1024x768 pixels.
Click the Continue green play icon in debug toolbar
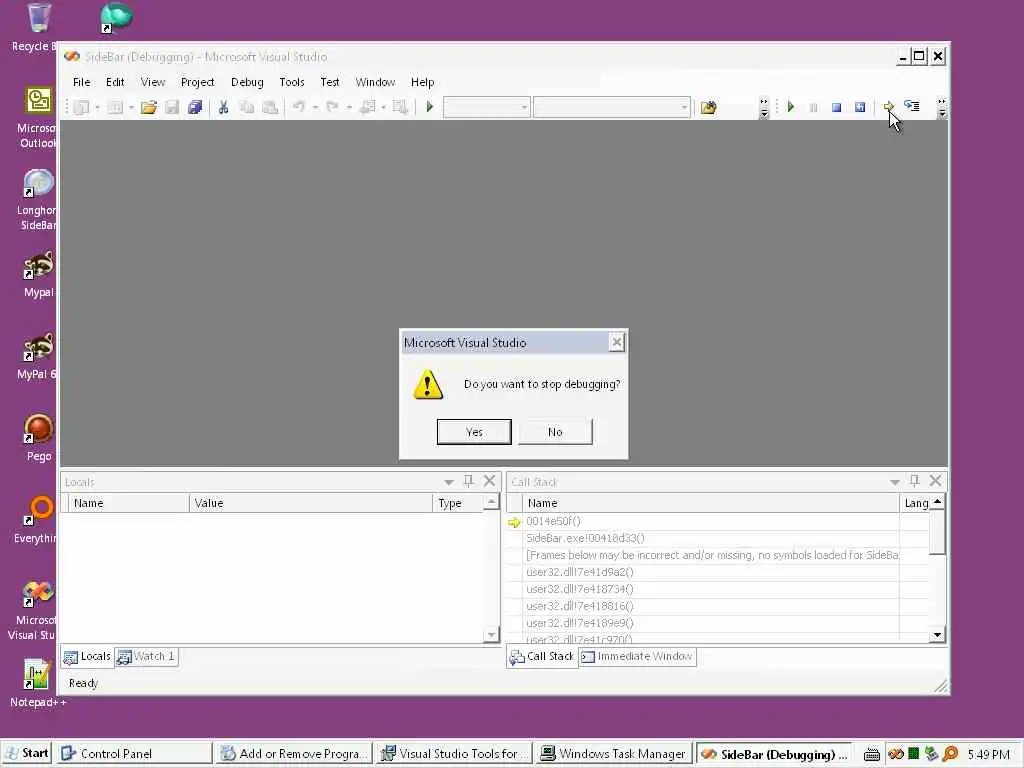(791, 106)
